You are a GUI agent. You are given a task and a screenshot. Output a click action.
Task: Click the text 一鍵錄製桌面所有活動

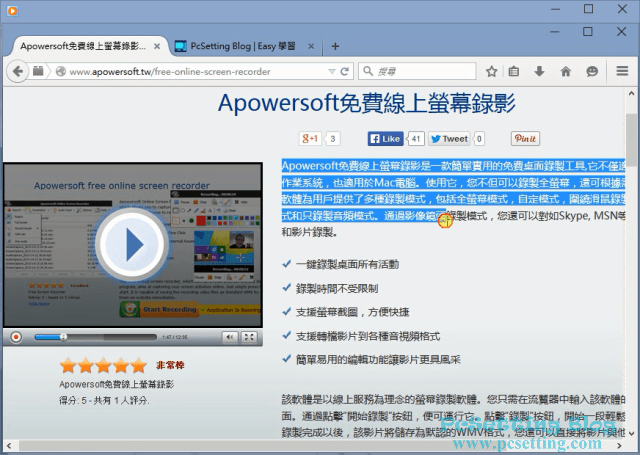click(x=347, y=264)
